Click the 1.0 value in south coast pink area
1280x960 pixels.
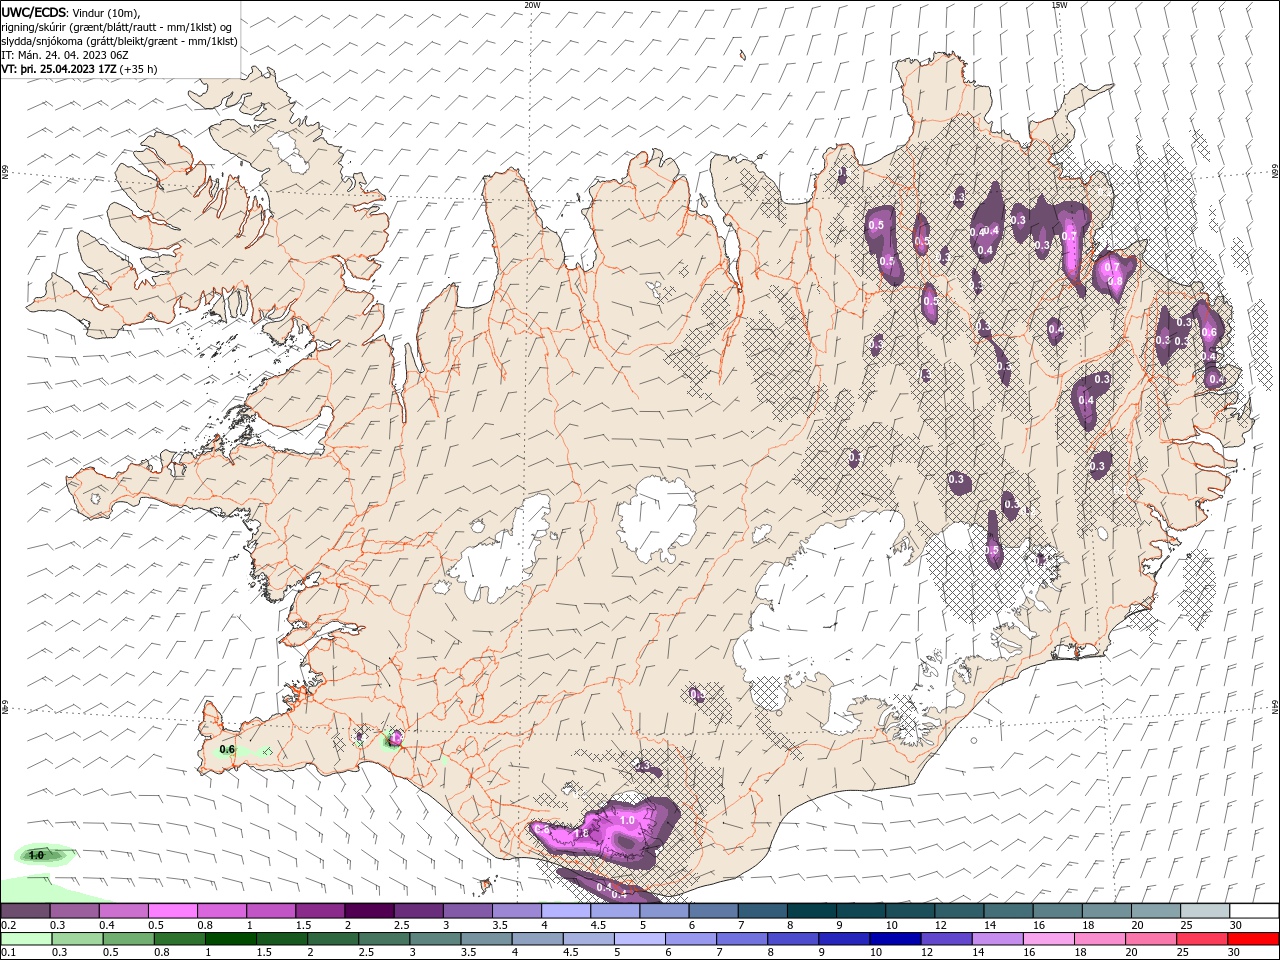(627, 820)
